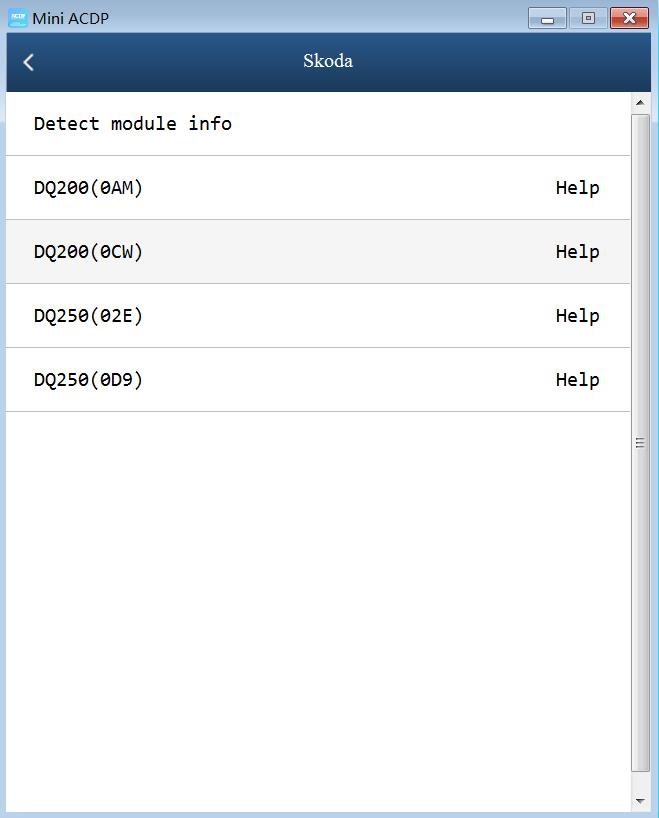
Task: Open Help for DQ200(0AM)
Action: (x=578, y=188)
